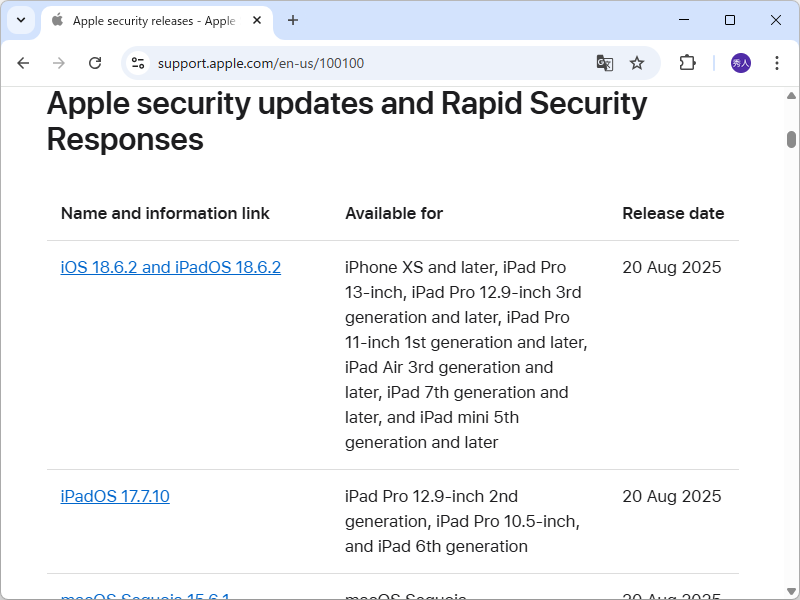Open the iPadOS 17.7.10 security link
This screenshot has width=800, height=600.
click(x=115, y=496)
